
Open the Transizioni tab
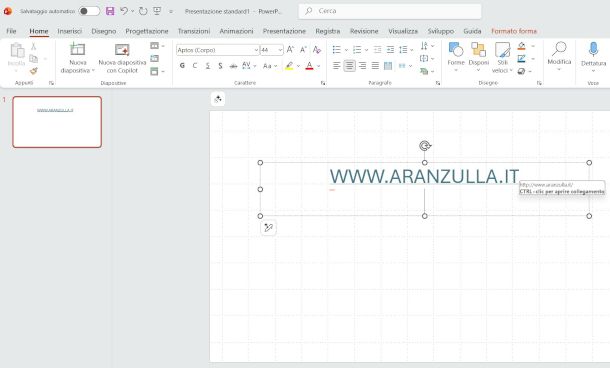tap(194, 31)
